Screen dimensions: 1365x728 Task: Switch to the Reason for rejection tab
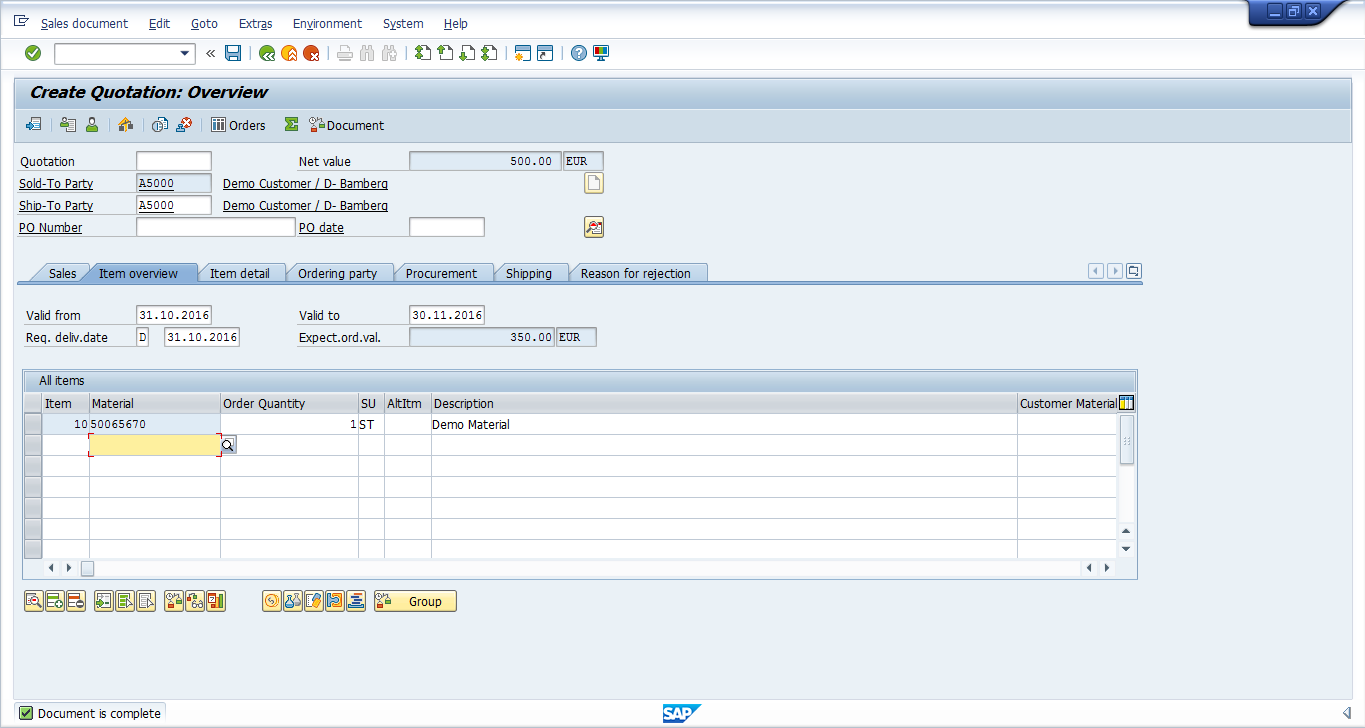click(635, 273)
